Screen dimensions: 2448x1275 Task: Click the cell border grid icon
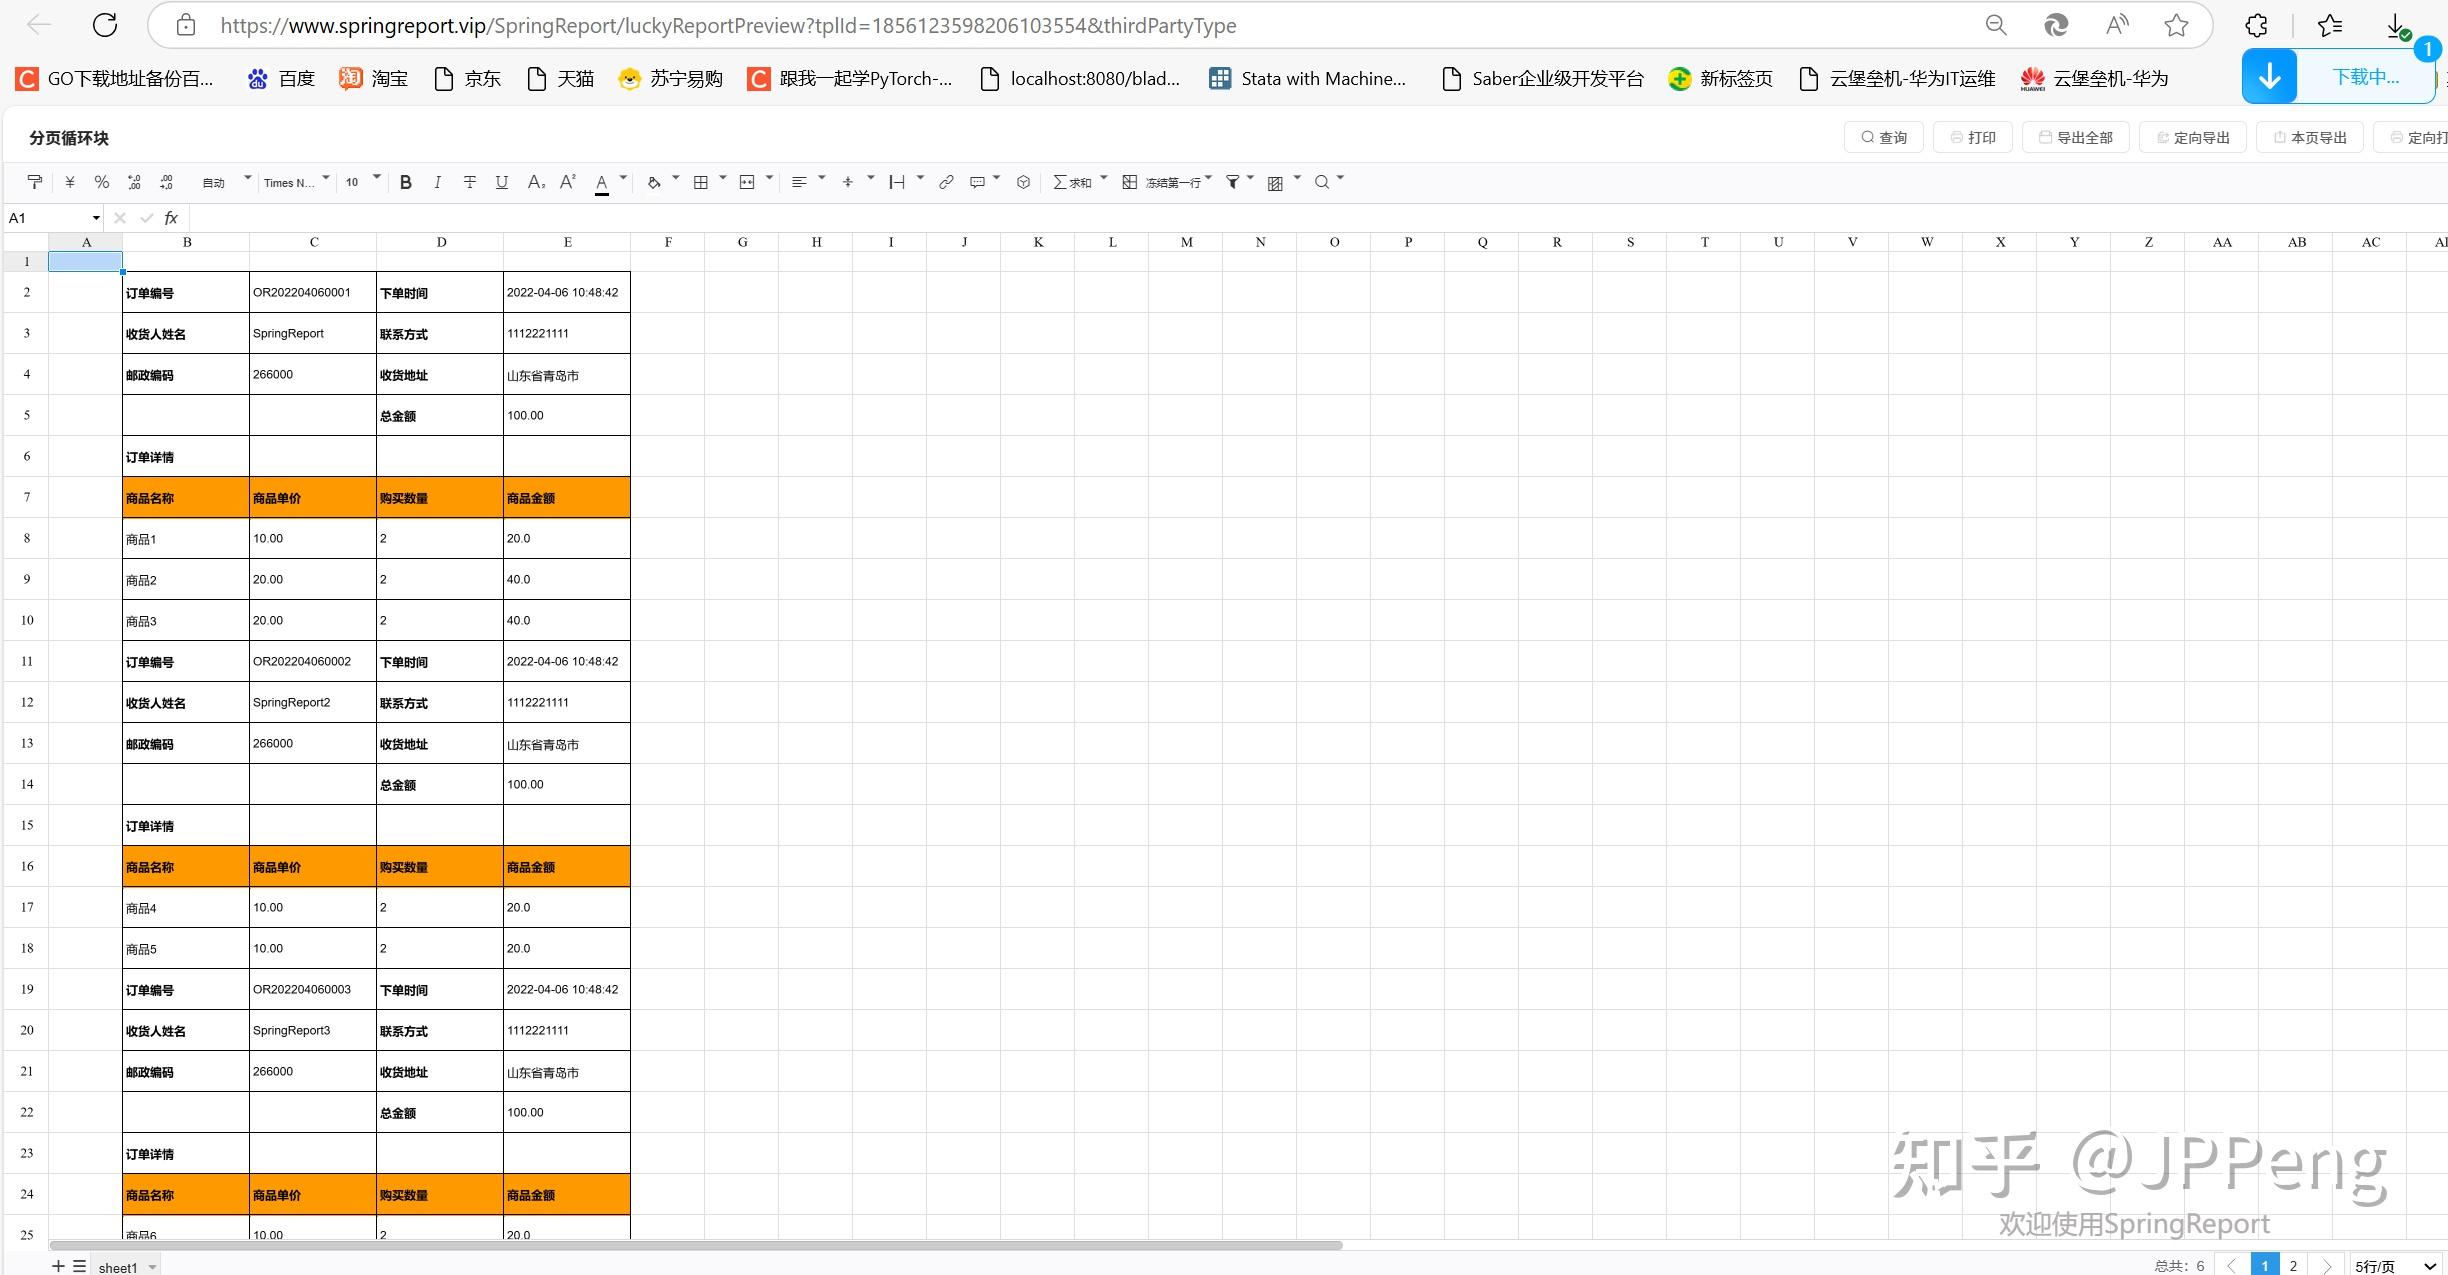[701, 182]
